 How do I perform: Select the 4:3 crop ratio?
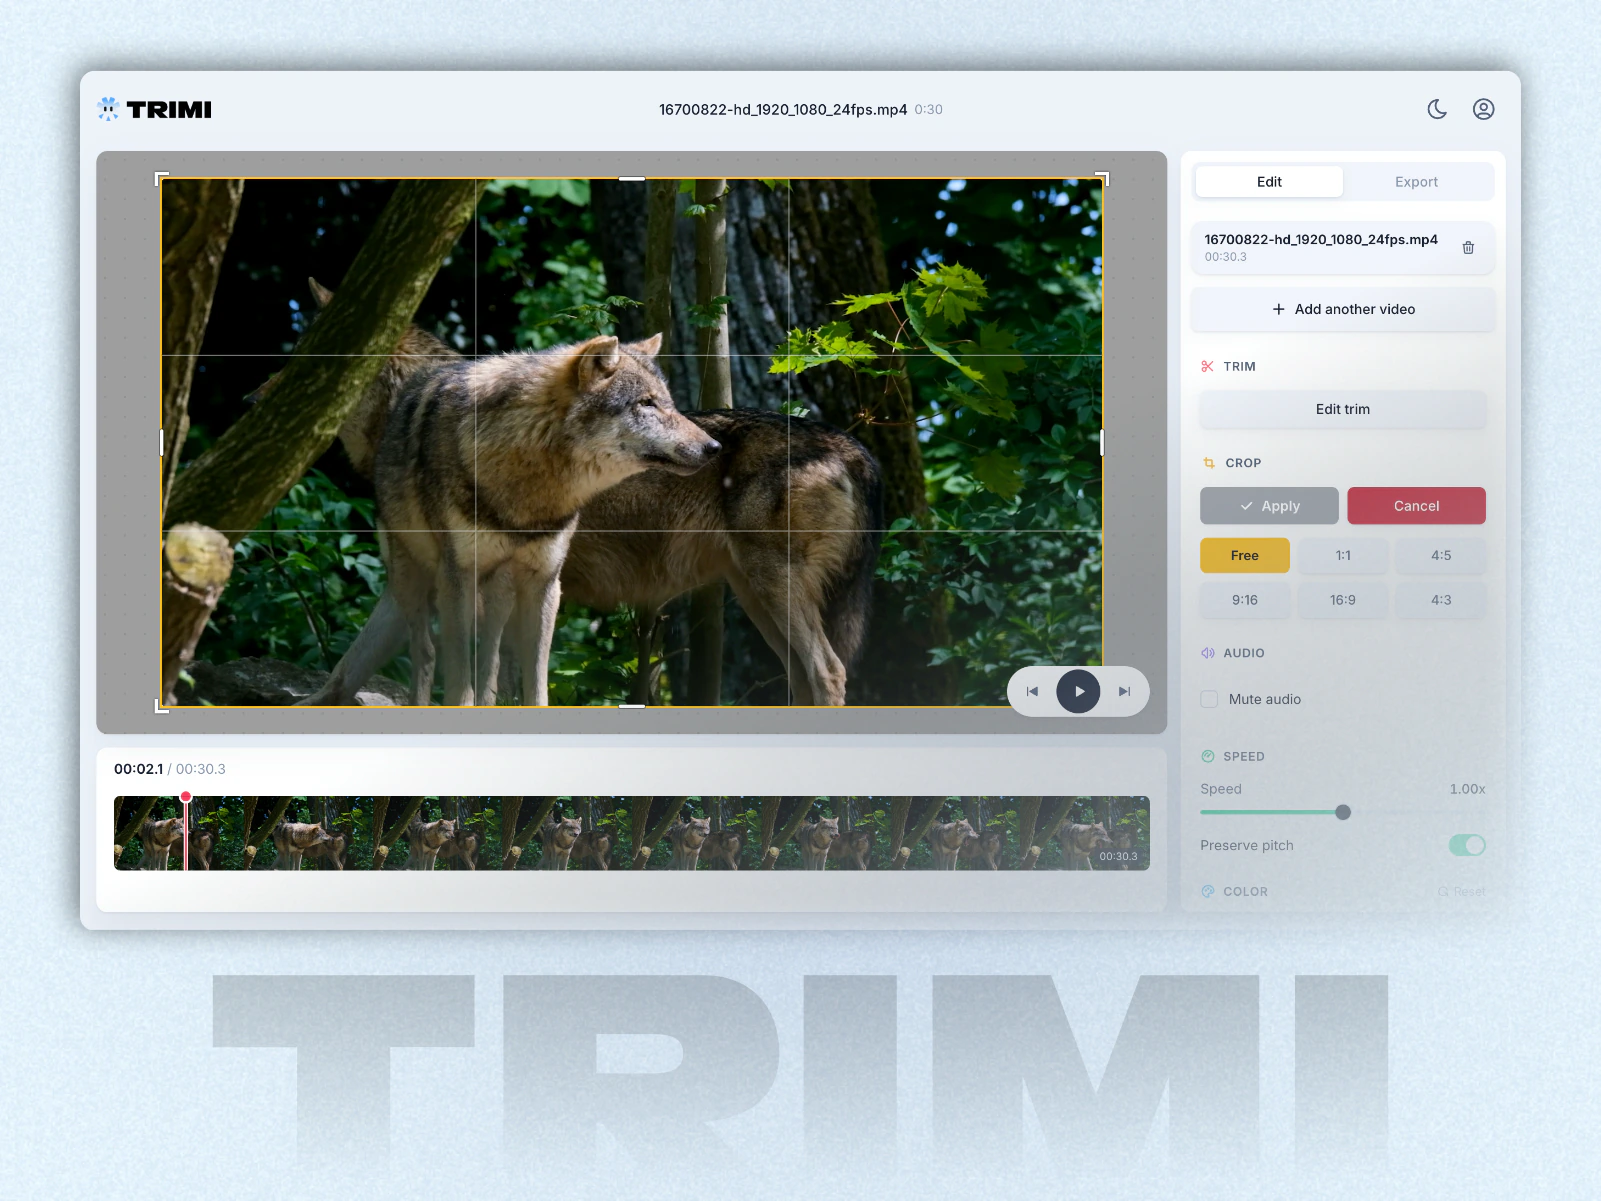(1441, 600)
